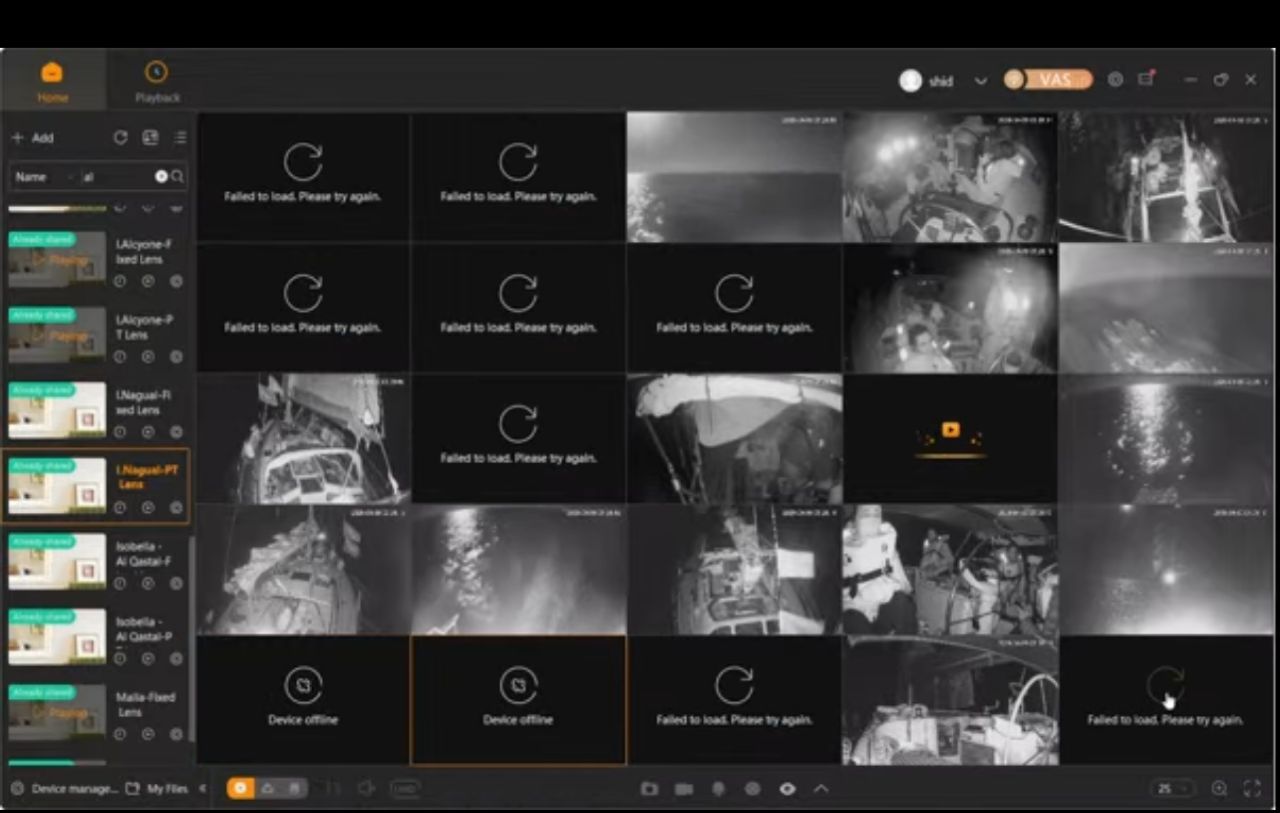Open the Name filter dropdown
The height and width of the screenshot is (813, 1280).
[x=45, y=176]
